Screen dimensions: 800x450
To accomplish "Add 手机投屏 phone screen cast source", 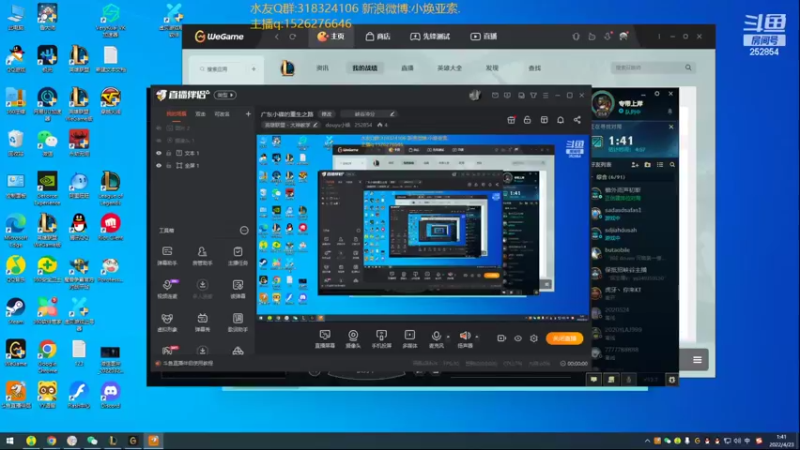I will (381, 339).
